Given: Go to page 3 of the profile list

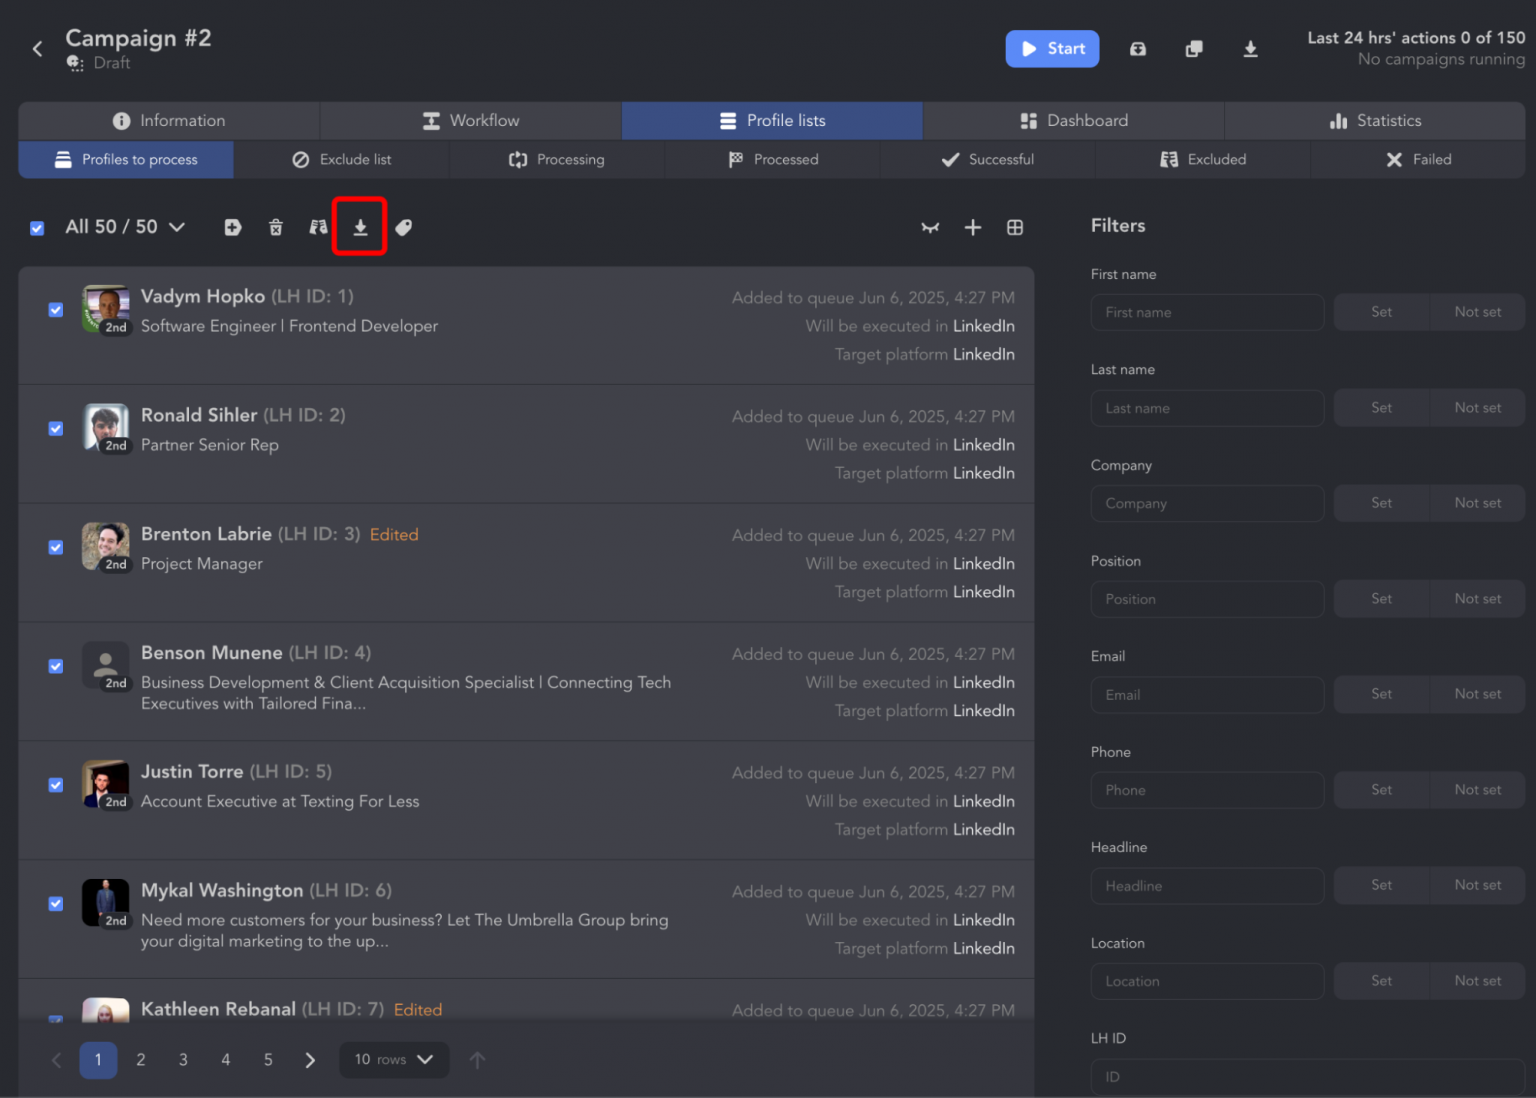Looking at the screenshot, I should click(x=183, y=1060).
